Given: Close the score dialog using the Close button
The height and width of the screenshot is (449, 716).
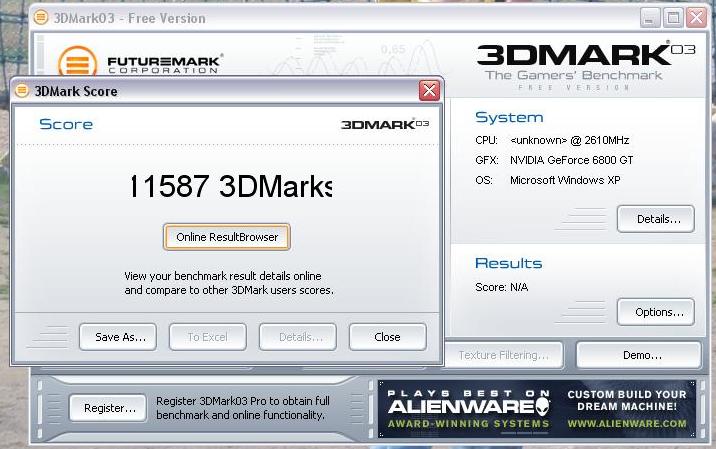Looking at the screenshot, I should tap(388, 337).
